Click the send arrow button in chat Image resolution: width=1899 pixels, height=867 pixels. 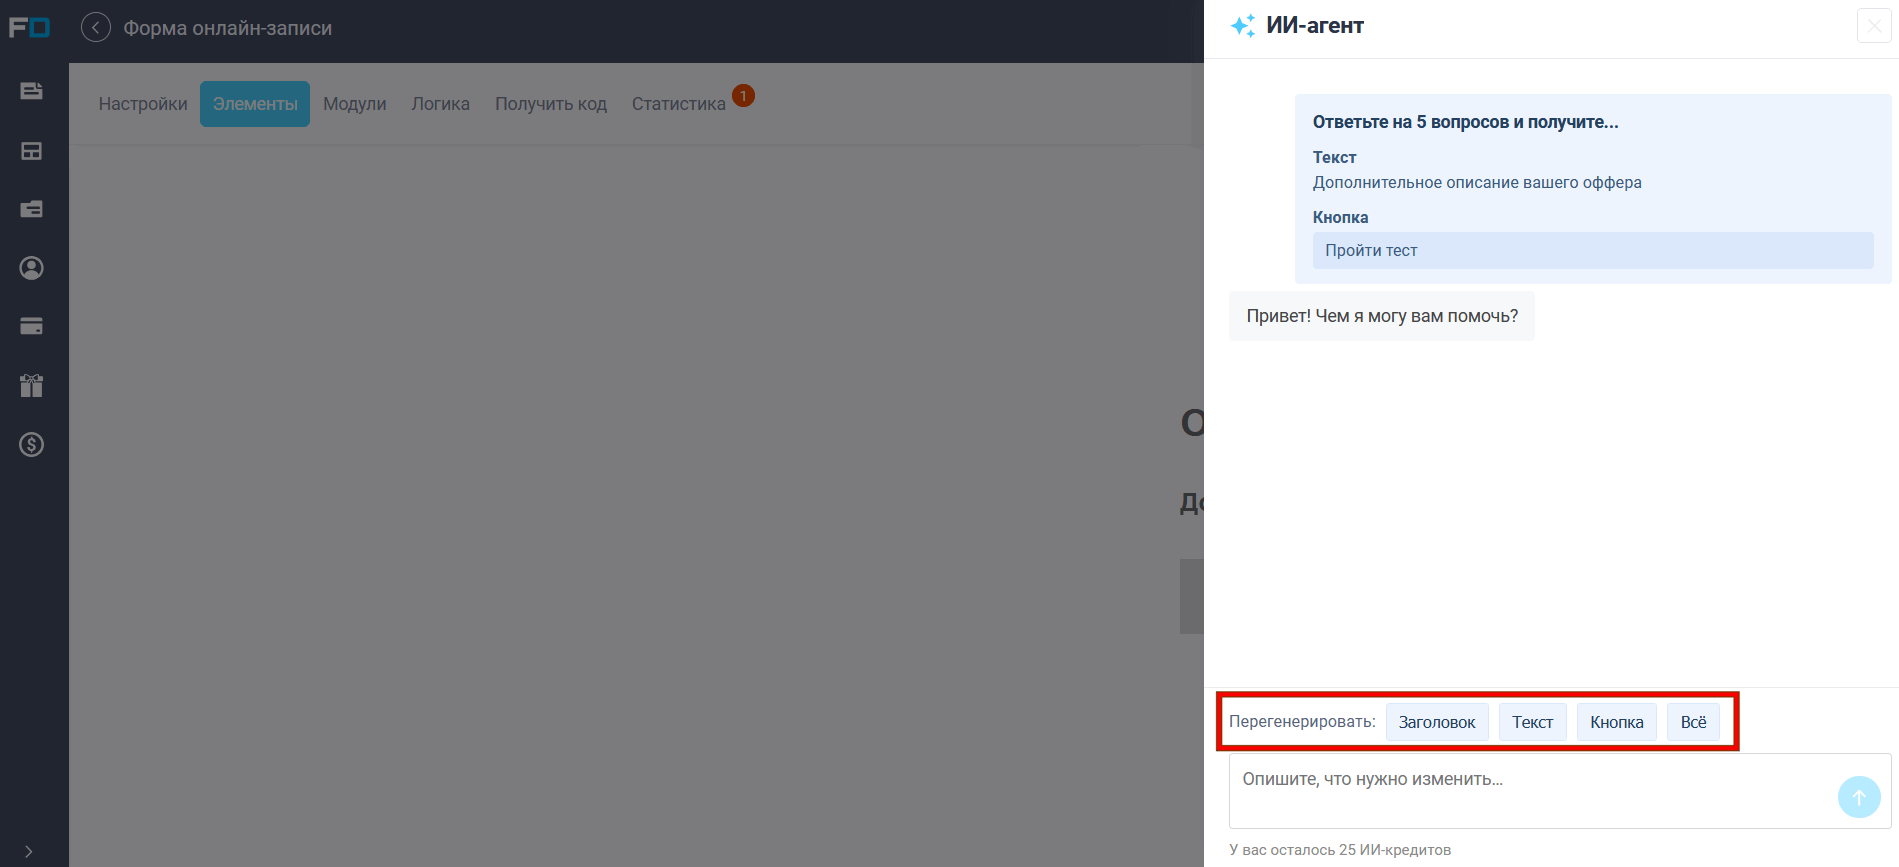coord(1859,797)
